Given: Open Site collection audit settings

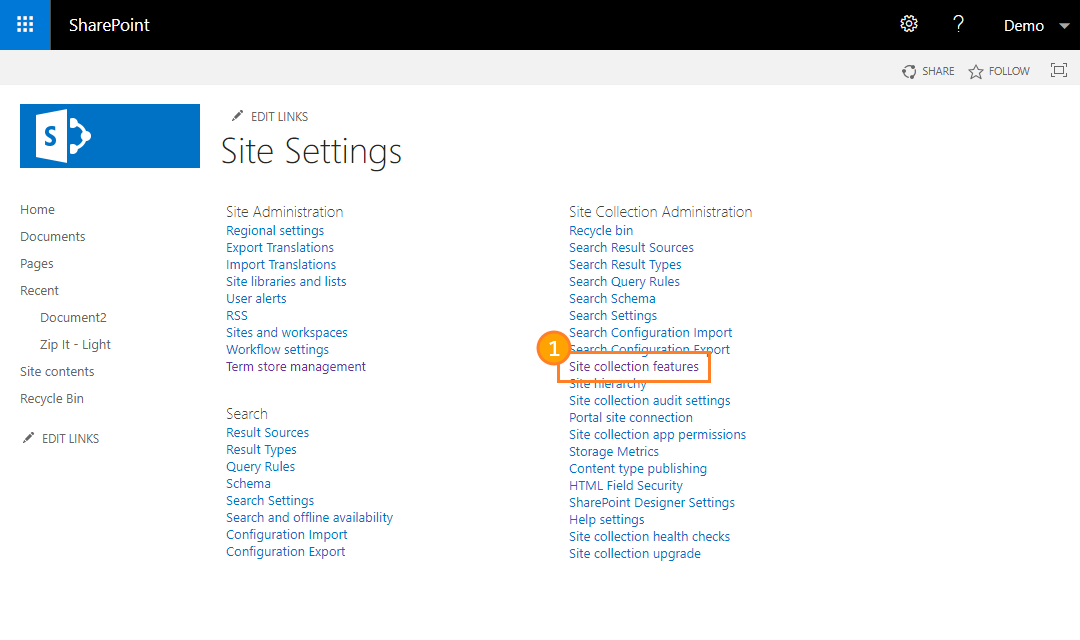Looking at the screenshot, I should tap(650, 400).
